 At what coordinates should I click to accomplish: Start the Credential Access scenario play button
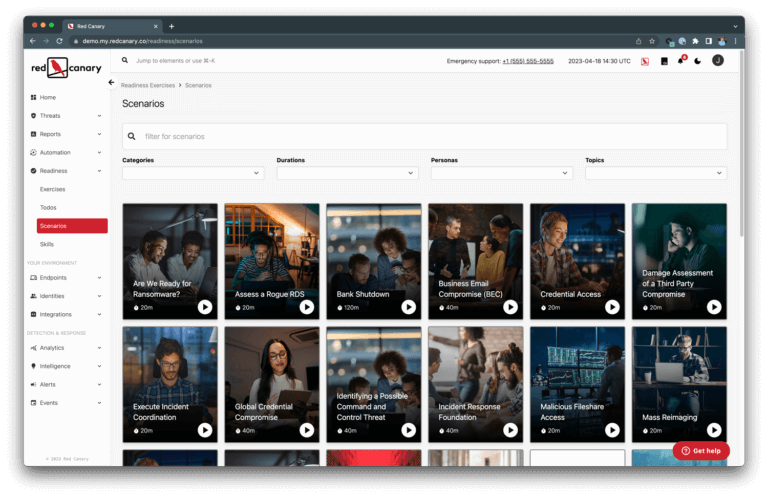pos(612,307)
